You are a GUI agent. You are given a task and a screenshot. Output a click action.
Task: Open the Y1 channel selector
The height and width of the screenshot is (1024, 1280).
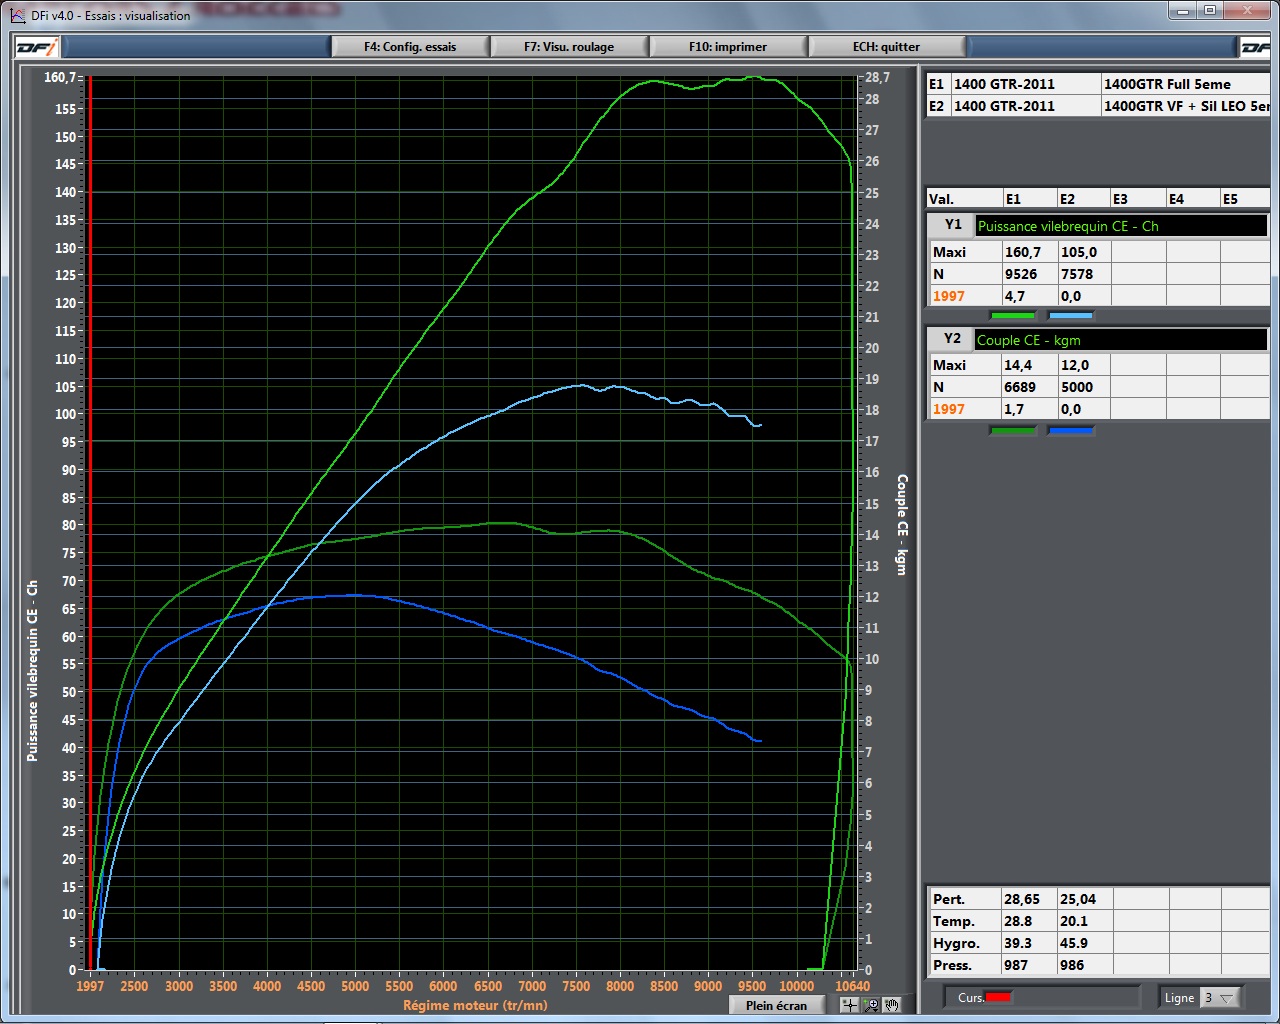pyautogui.click(x=1120, y=226)
